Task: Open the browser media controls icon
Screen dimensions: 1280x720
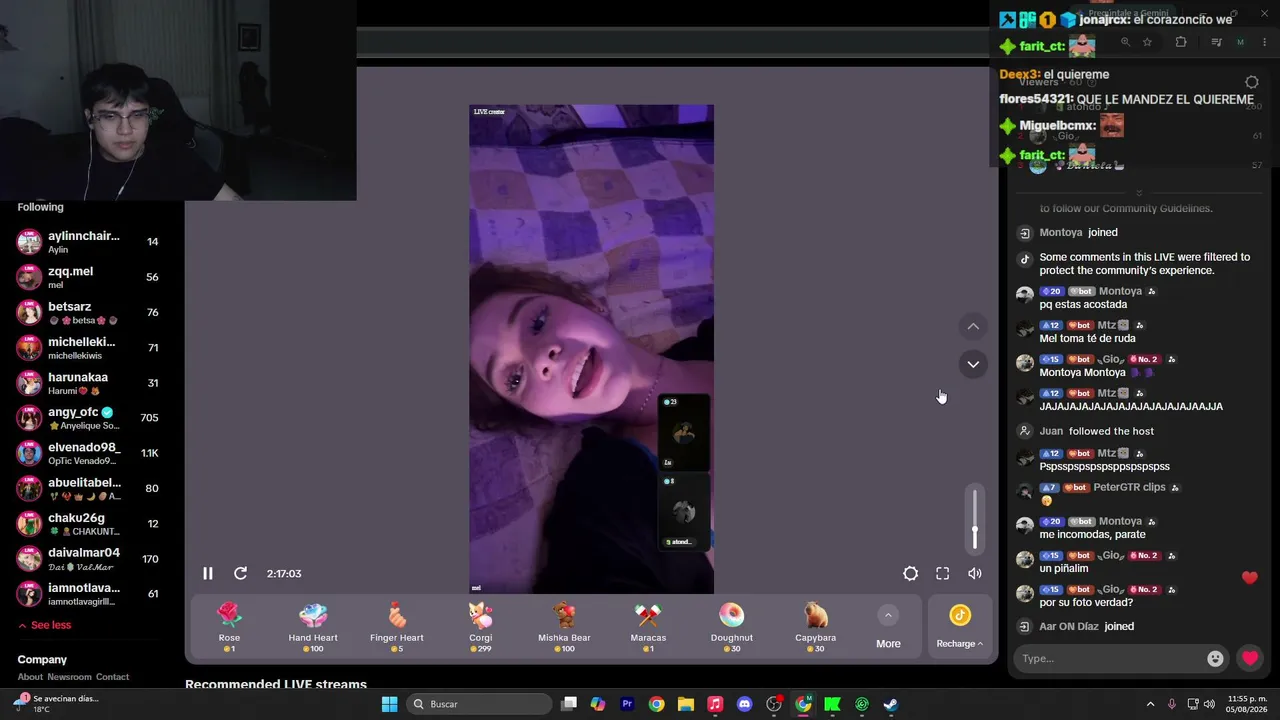Action: (x=1216, y=42)
